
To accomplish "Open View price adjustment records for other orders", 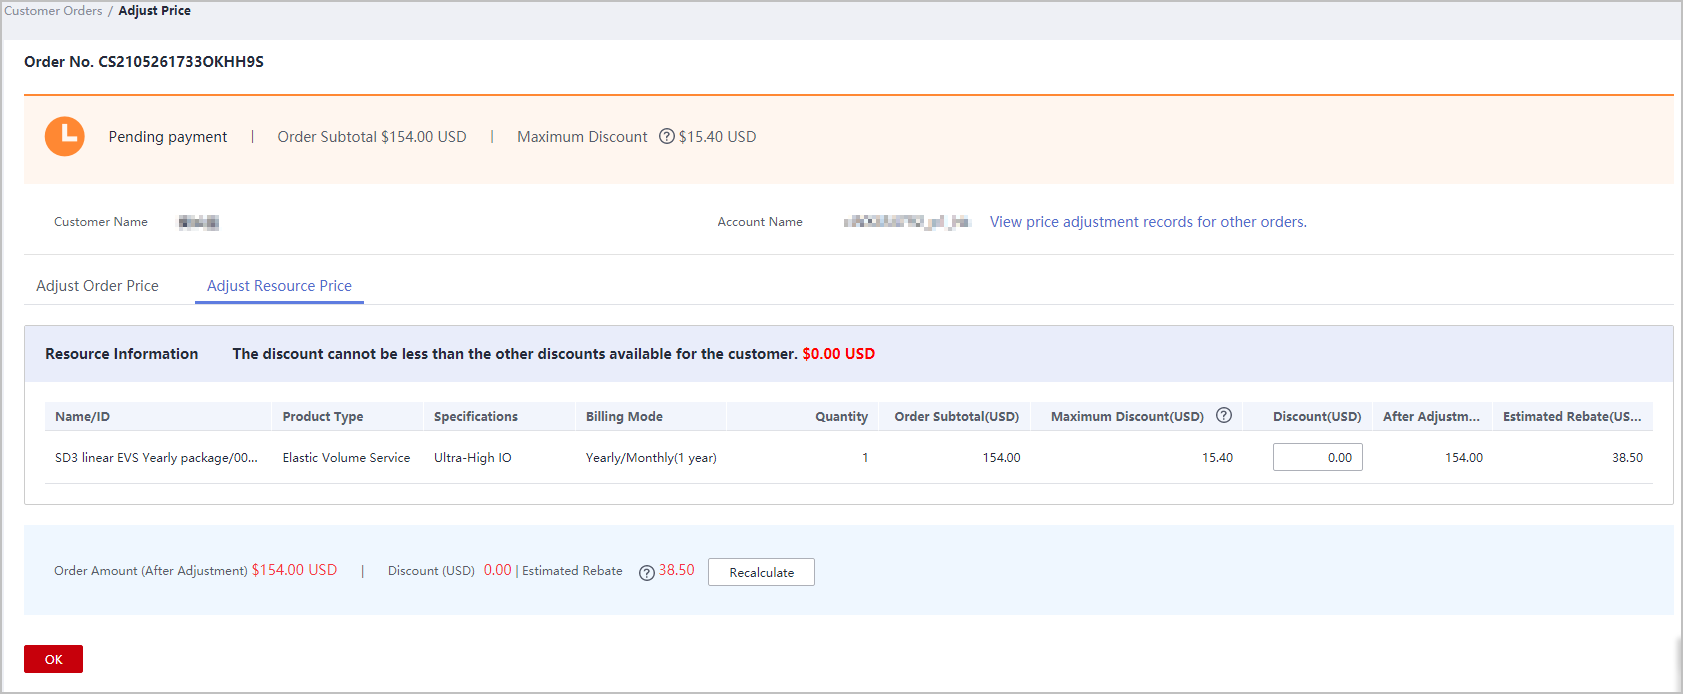I will coord(1147,222).
